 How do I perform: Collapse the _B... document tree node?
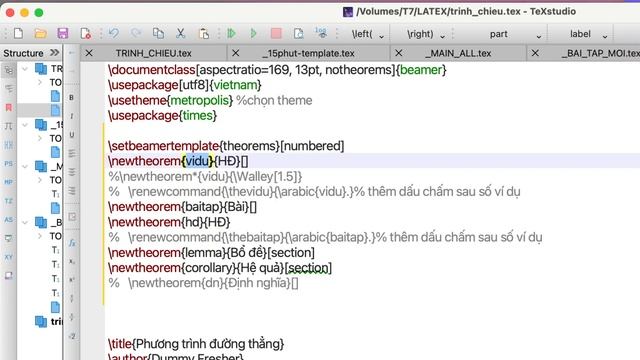coord(25,222)
